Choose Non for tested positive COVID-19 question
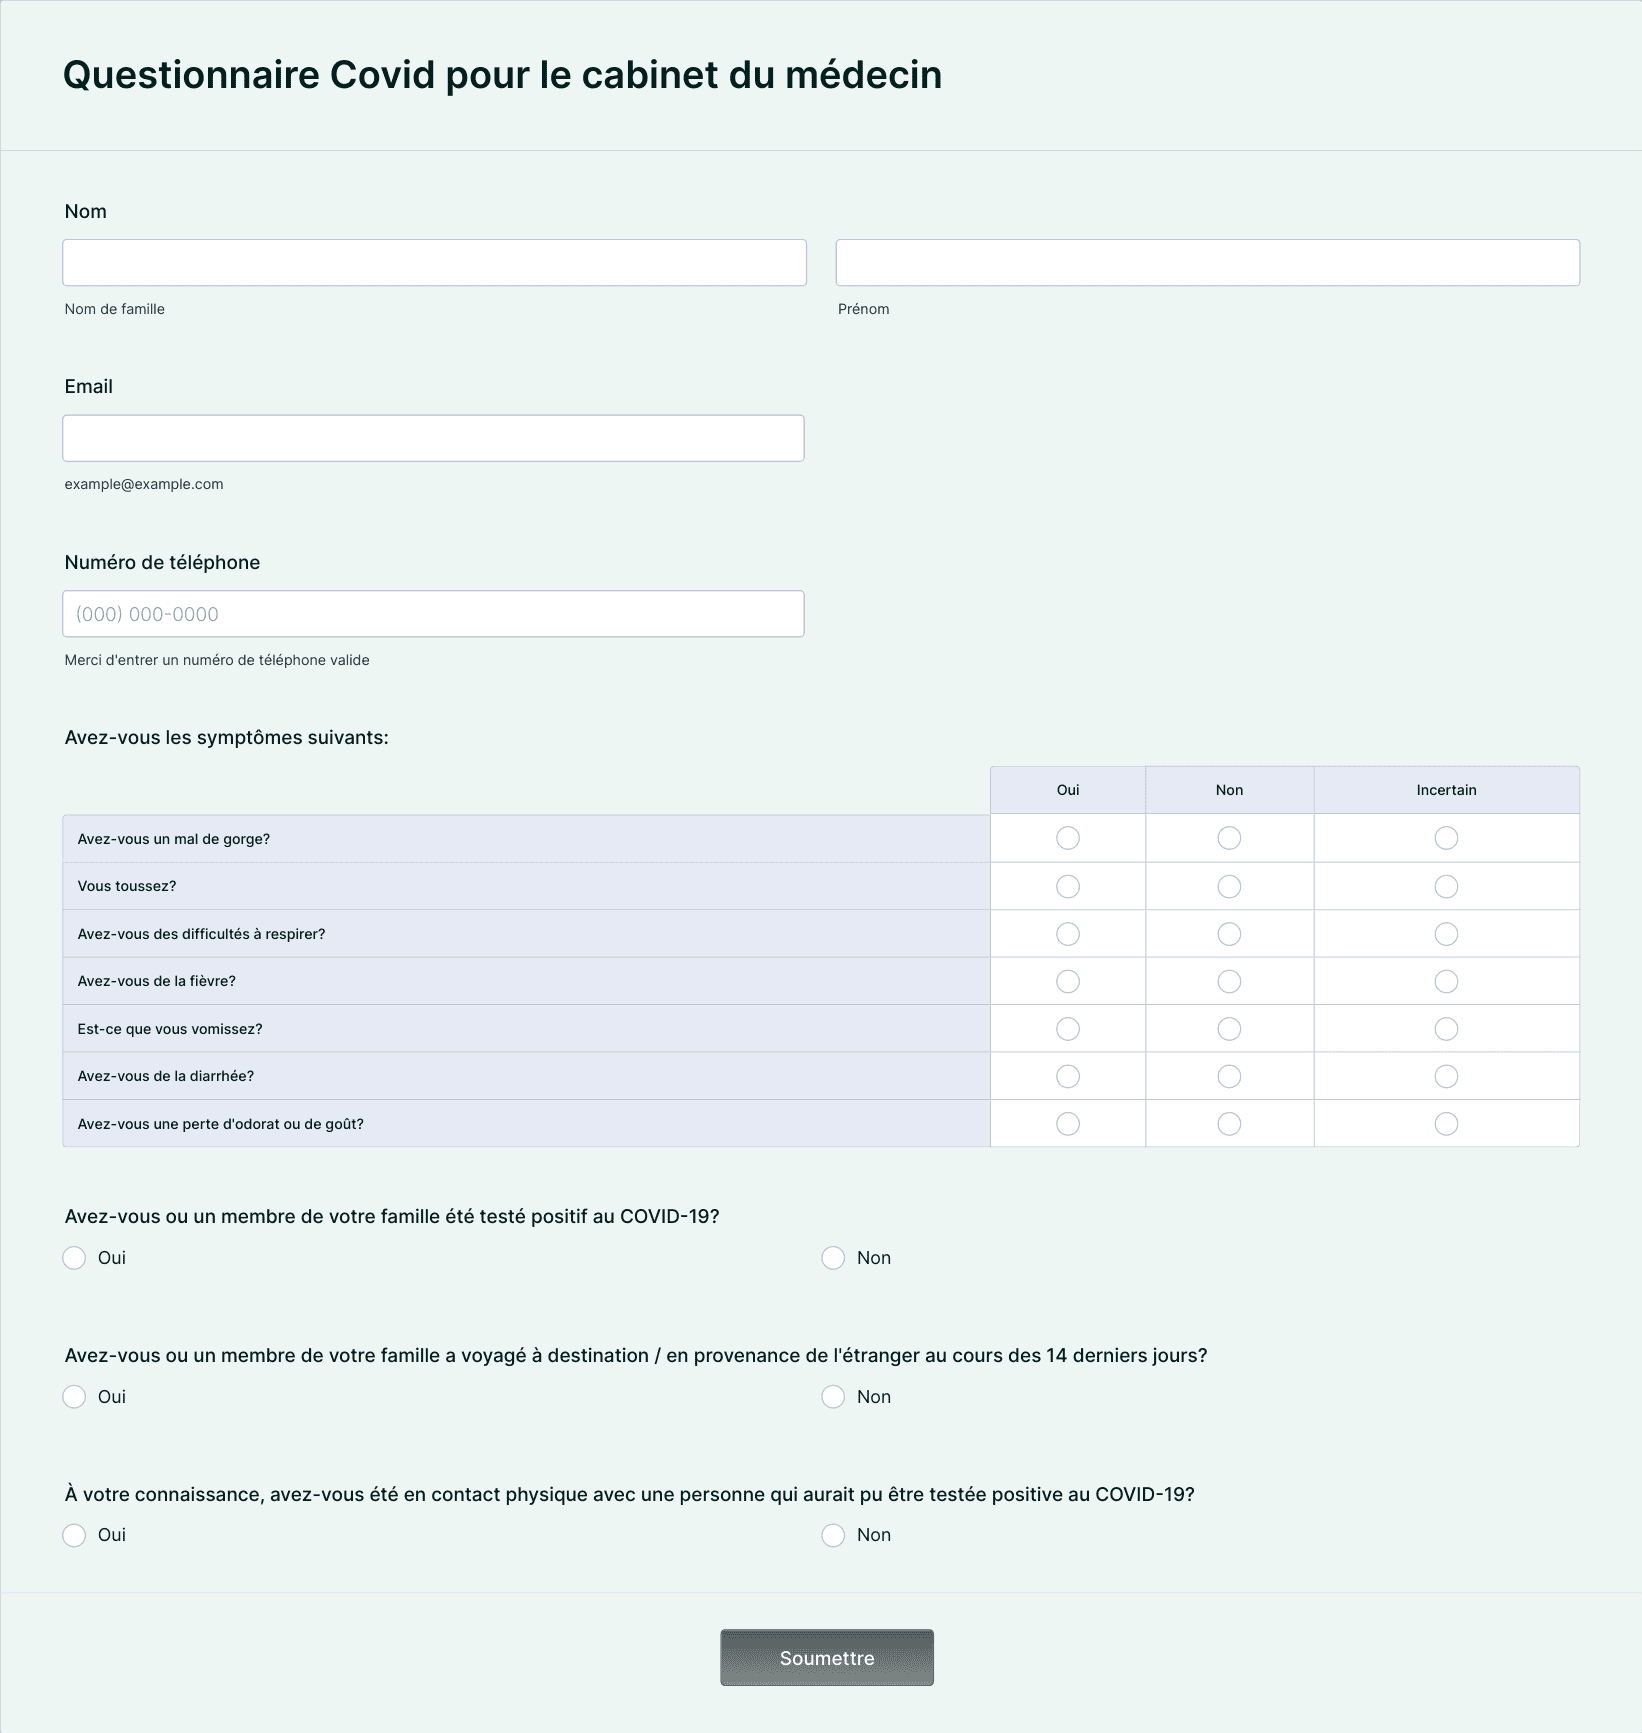 [x=833, y=1258]
